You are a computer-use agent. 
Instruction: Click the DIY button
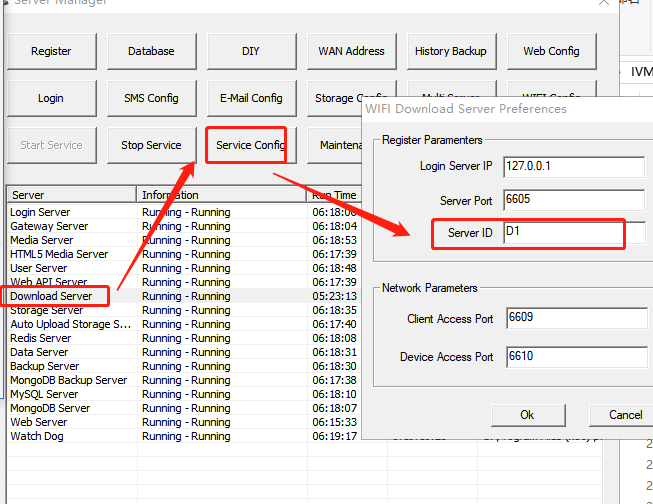[252, 51]
